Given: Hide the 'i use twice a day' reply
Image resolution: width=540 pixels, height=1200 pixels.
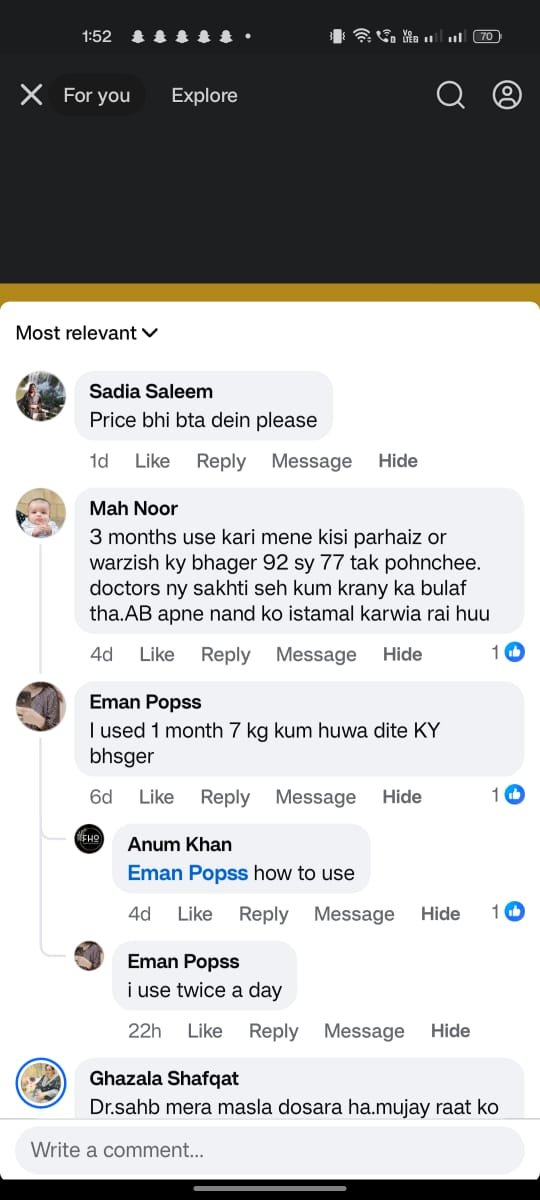Looking at the screenshot, I should pos(450,1031).
